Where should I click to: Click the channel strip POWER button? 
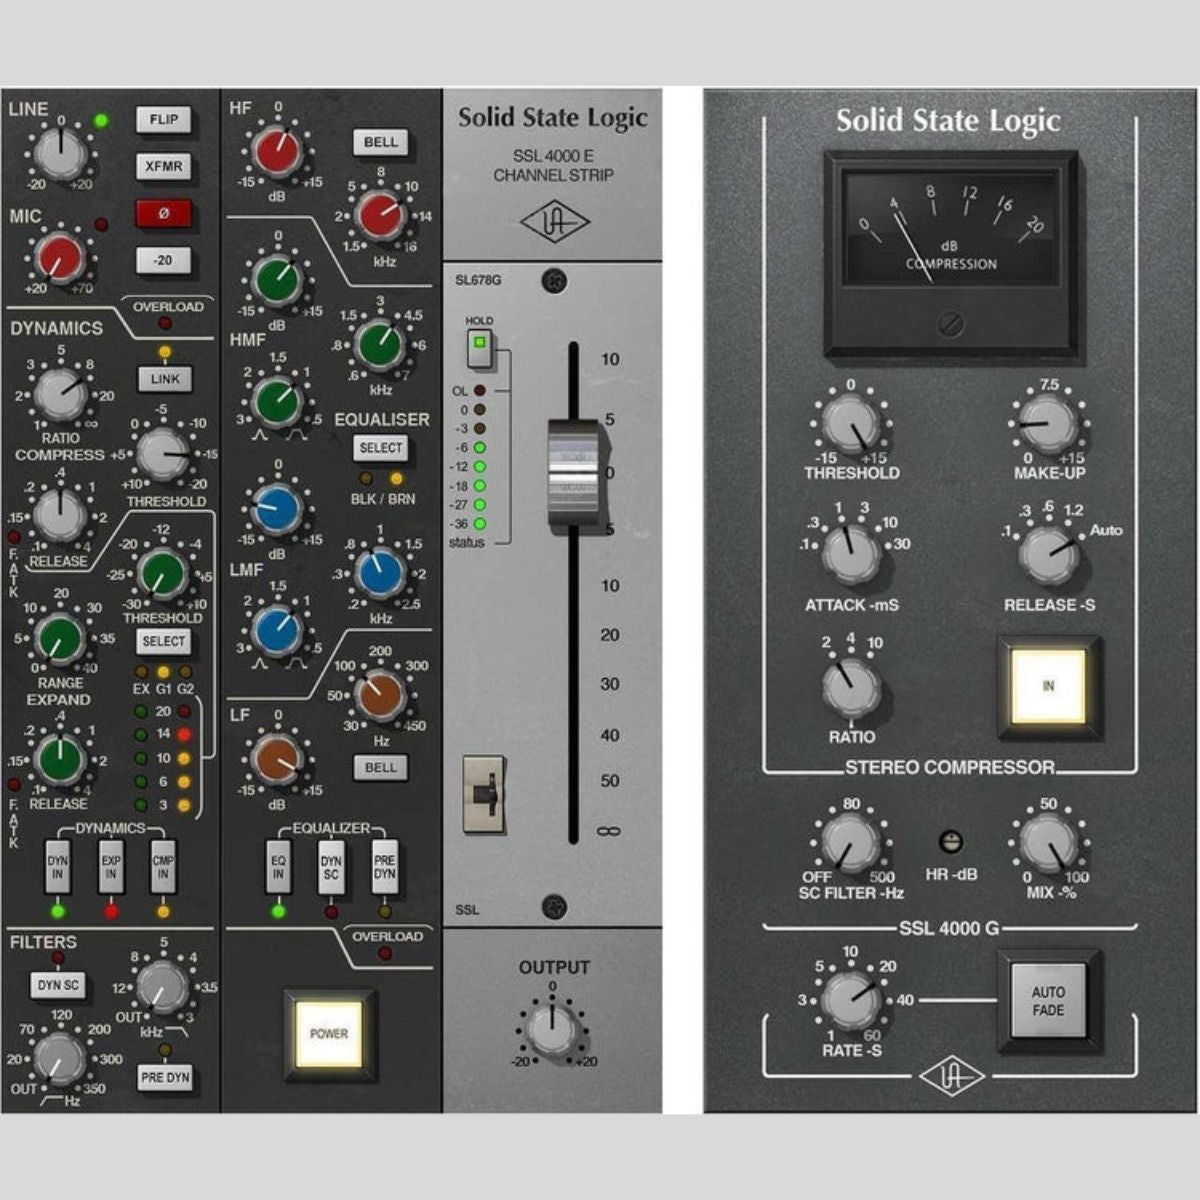click(329, 1034)
